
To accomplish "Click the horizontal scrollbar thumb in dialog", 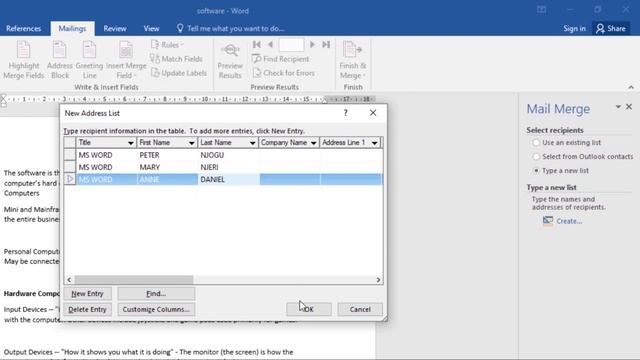I will pyautogui.click(x=134, y=280).
